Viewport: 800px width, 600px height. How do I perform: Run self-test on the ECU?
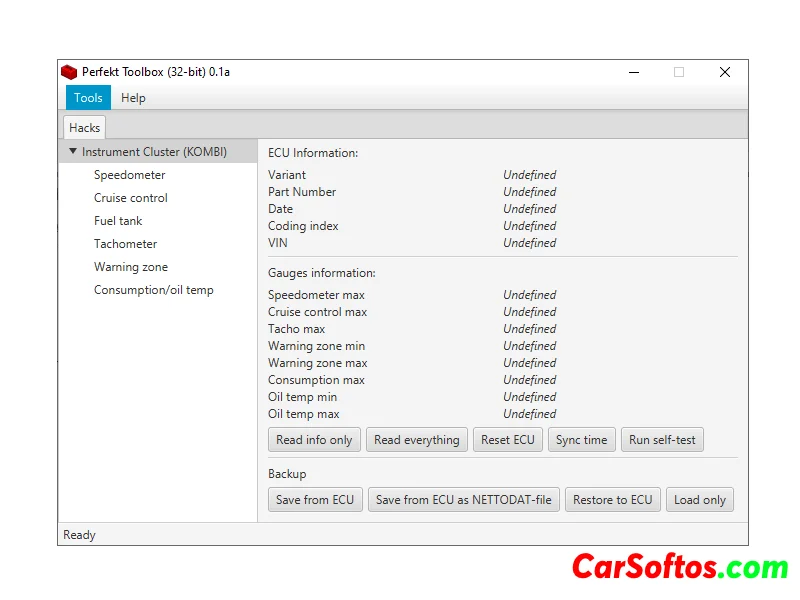pos(662,440)
